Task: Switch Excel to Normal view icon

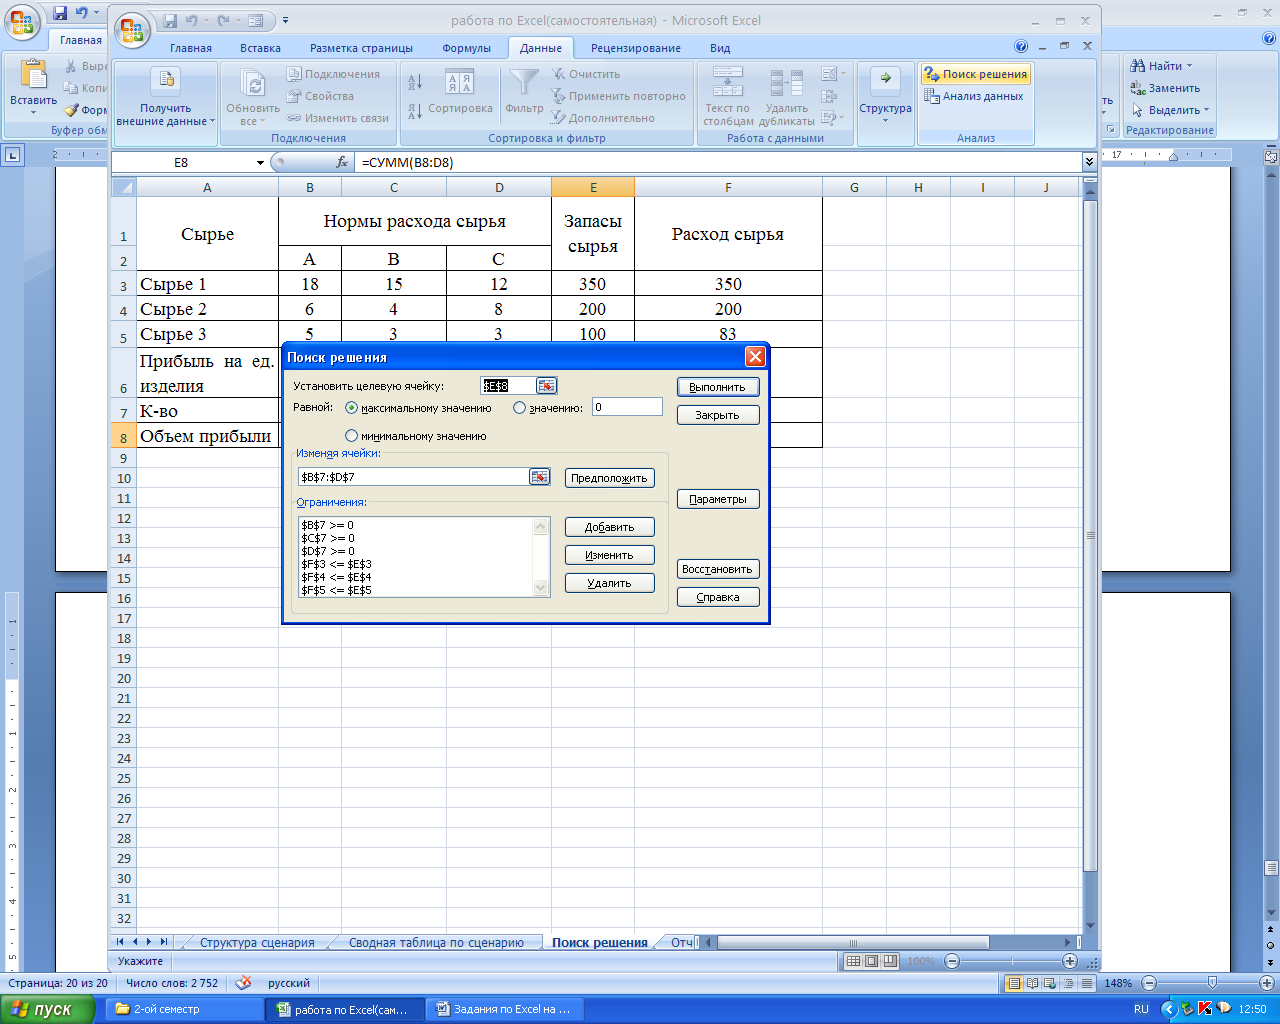Action: pos(853,961)
